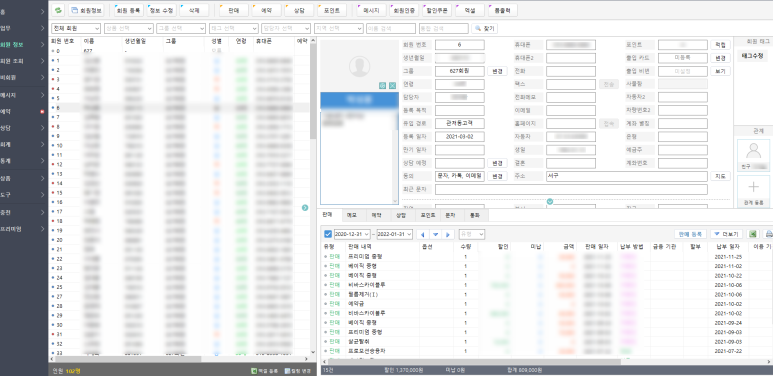Click the 회원 등록 toolbar button
Viewport: 773px width, 376px height.
129,10
